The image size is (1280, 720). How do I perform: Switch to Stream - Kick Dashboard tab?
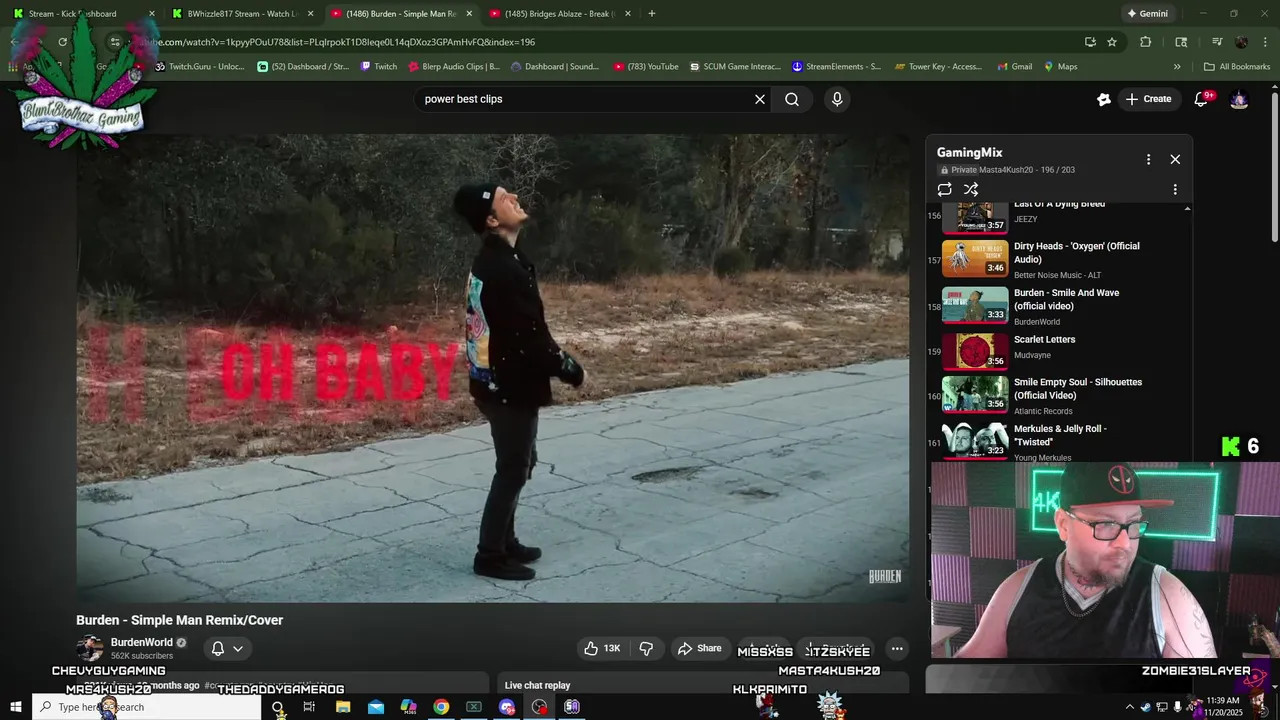point(83,14)
